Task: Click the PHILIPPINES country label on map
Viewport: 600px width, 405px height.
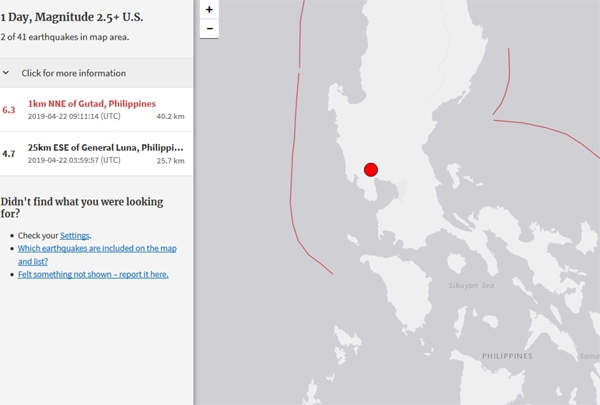Action: 507,356
